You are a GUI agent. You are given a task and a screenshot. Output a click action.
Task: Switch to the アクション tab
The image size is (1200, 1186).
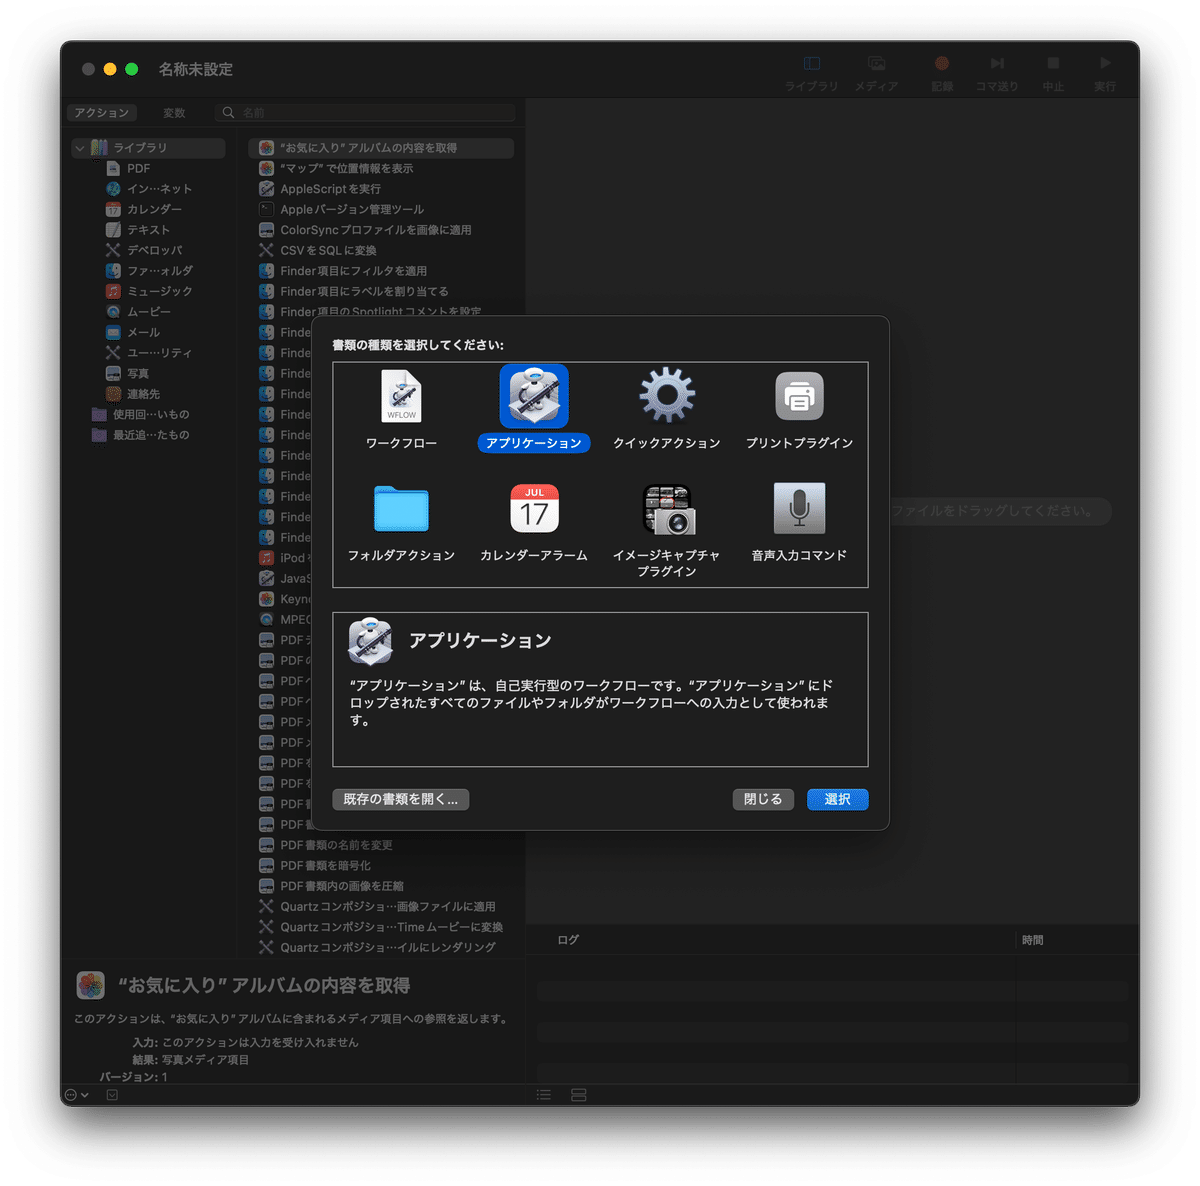click(102, 113)
